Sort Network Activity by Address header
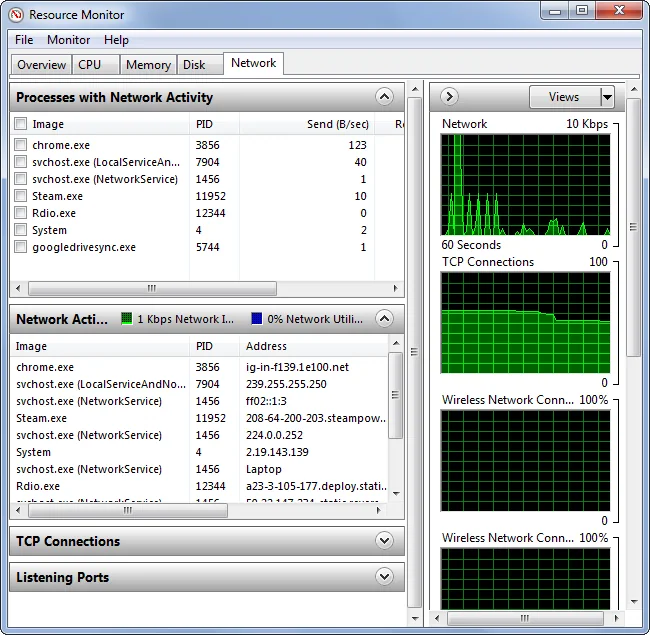Screen dimensions: 650x635 tap(314, 346)
